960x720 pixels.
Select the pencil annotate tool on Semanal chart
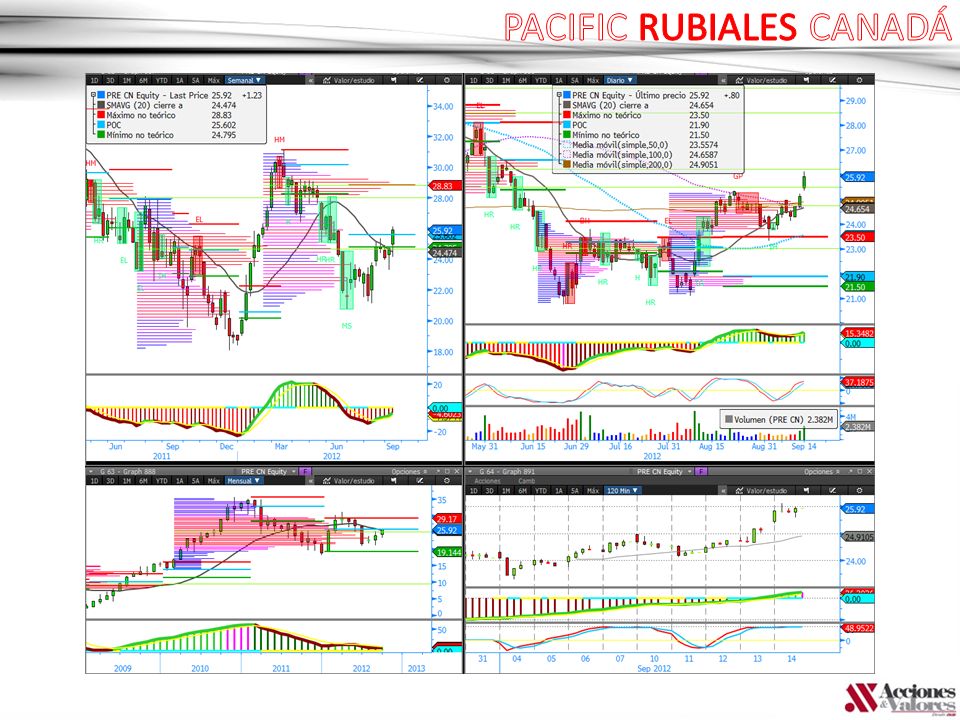(419, 80)
